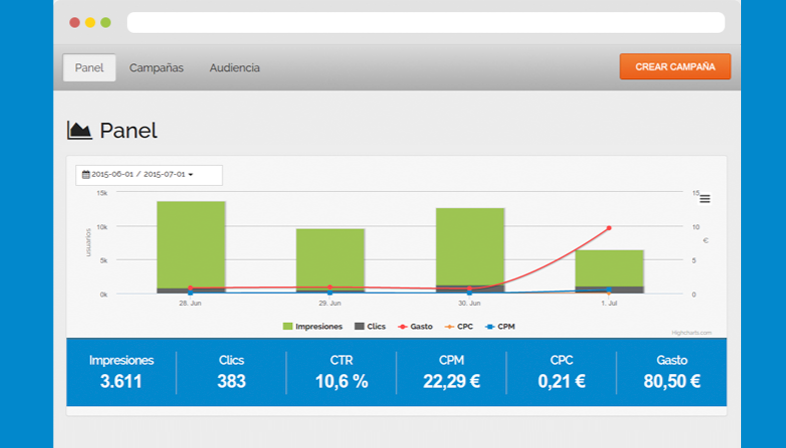Toggle Gasto series in legend
The image size is (786, 448).
point(416,326)
